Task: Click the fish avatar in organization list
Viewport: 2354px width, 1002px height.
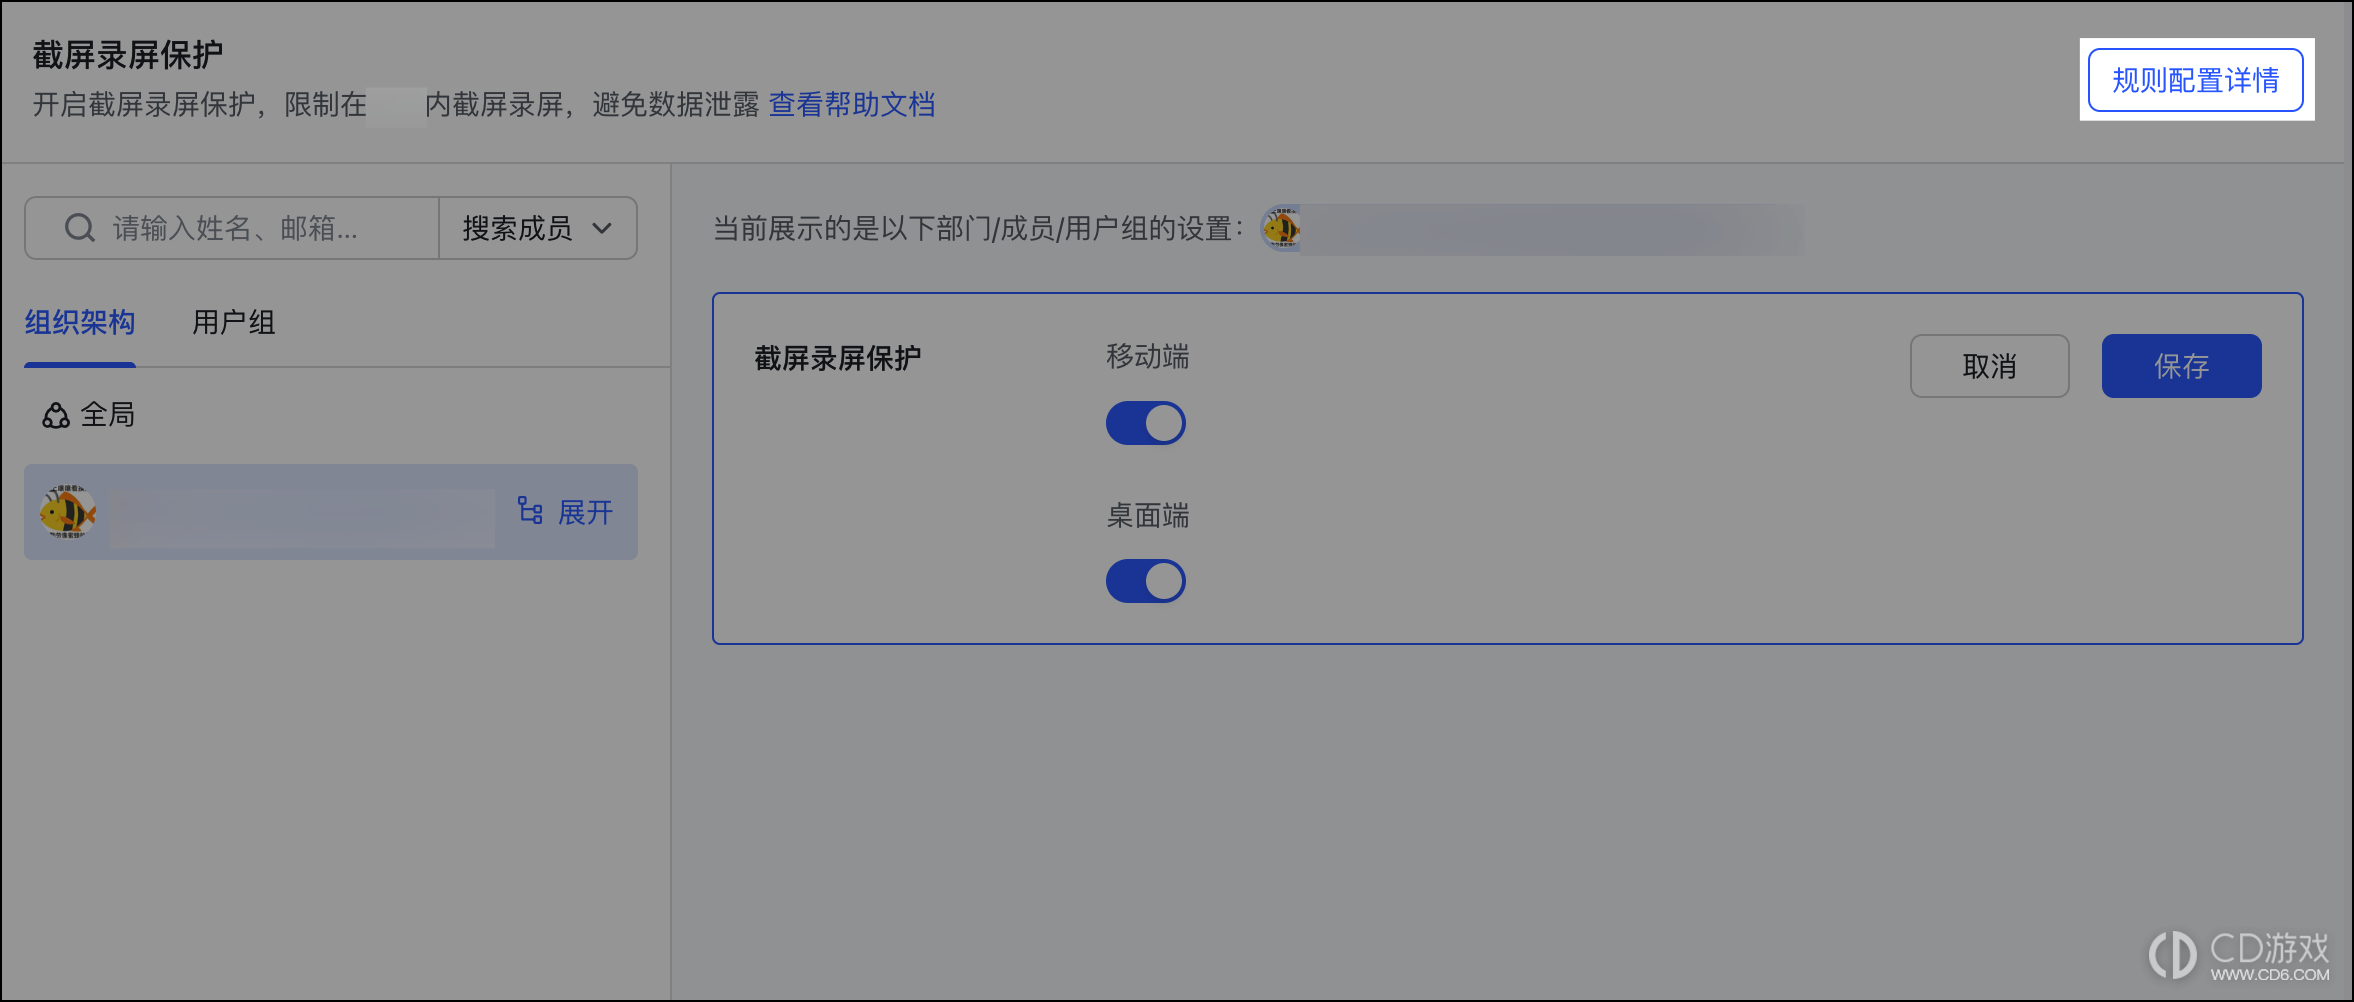Action: (67, 512)
